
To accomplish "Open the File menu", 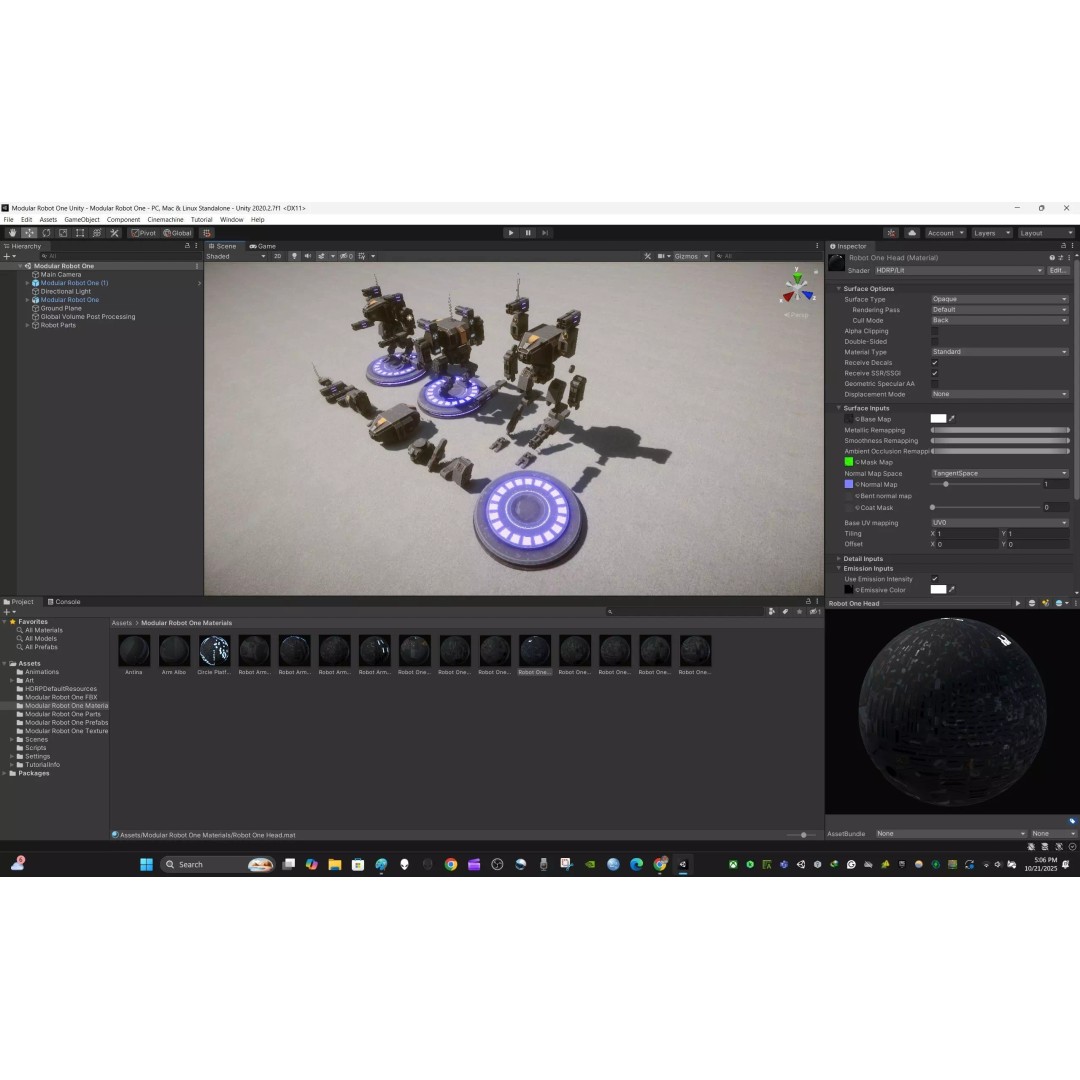I will click(8, 220).
